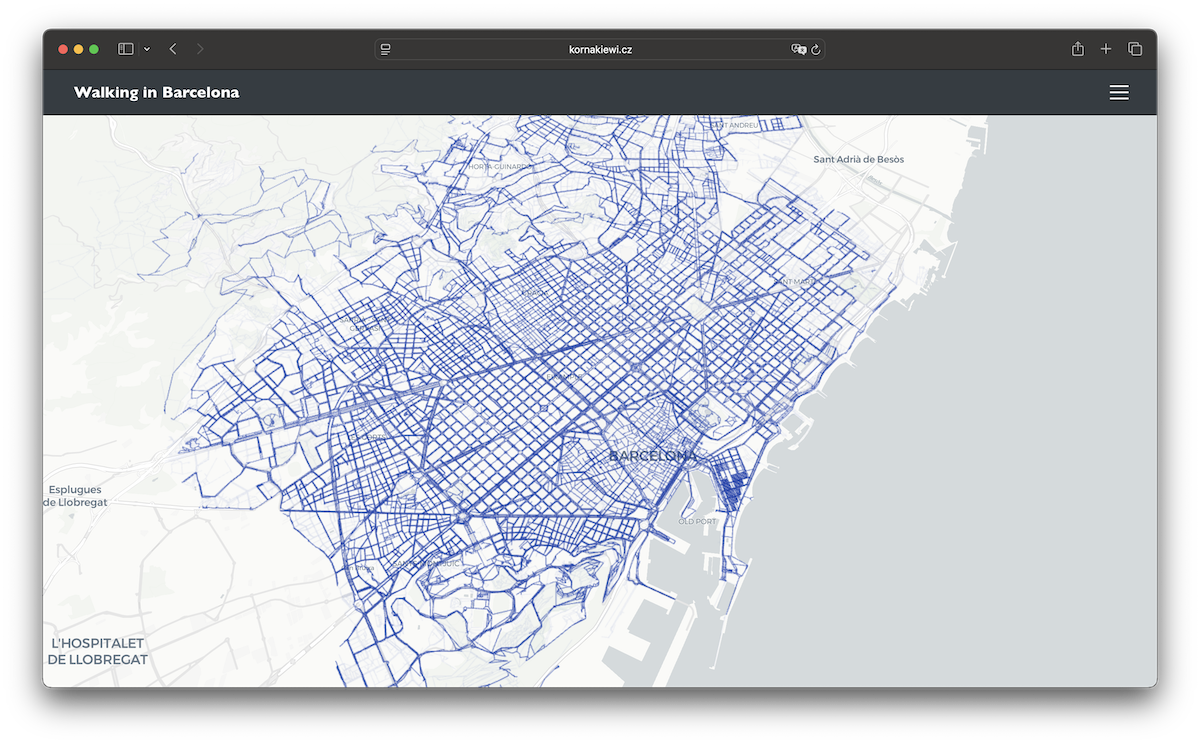
Task: Reload the page
Action: click(816, 49)
